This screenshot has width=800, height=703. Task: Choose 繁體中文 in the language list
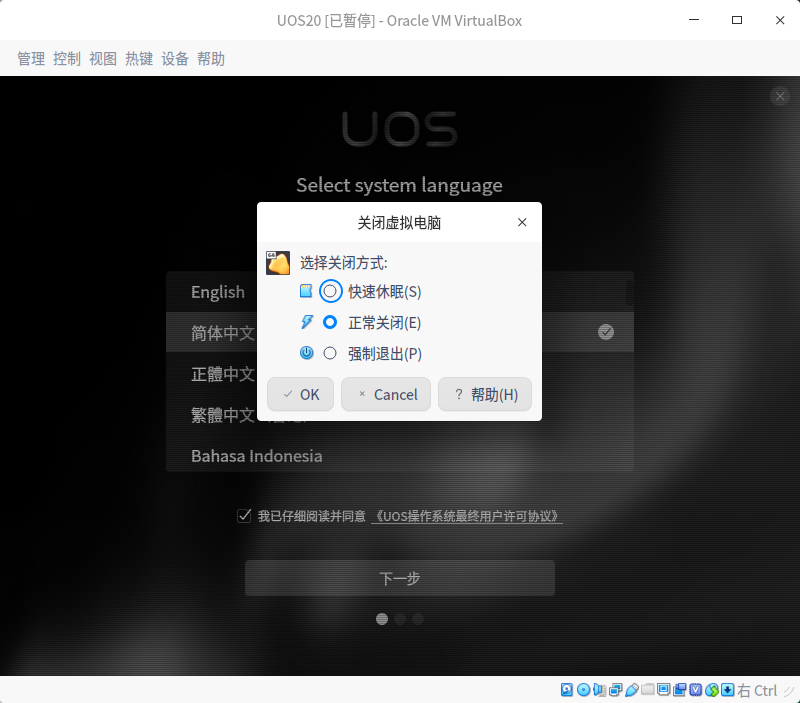223,415
